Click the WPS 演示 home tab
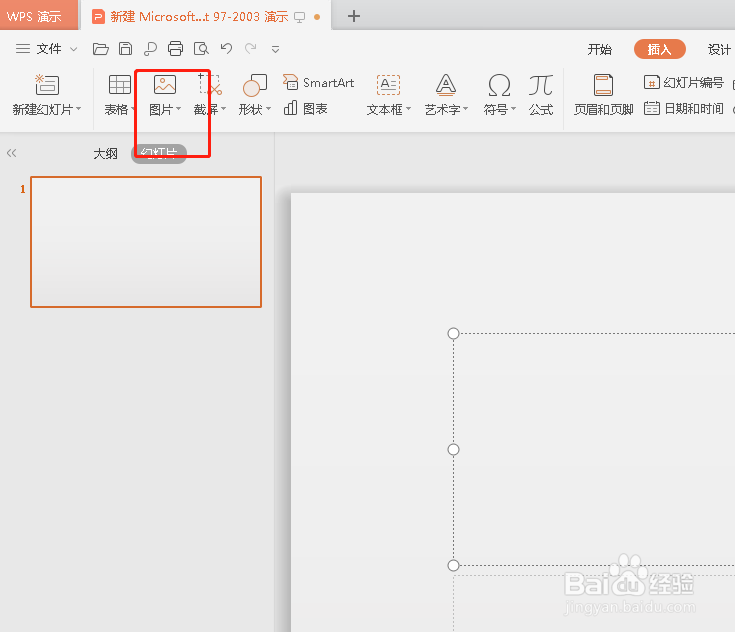 pos(39,15)
